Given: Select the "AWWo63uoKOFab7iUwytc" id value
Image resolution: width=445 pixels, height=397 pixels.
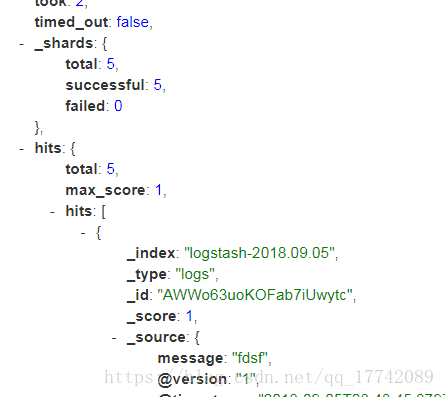Looking at the screenshot, I should coord(255,295).
